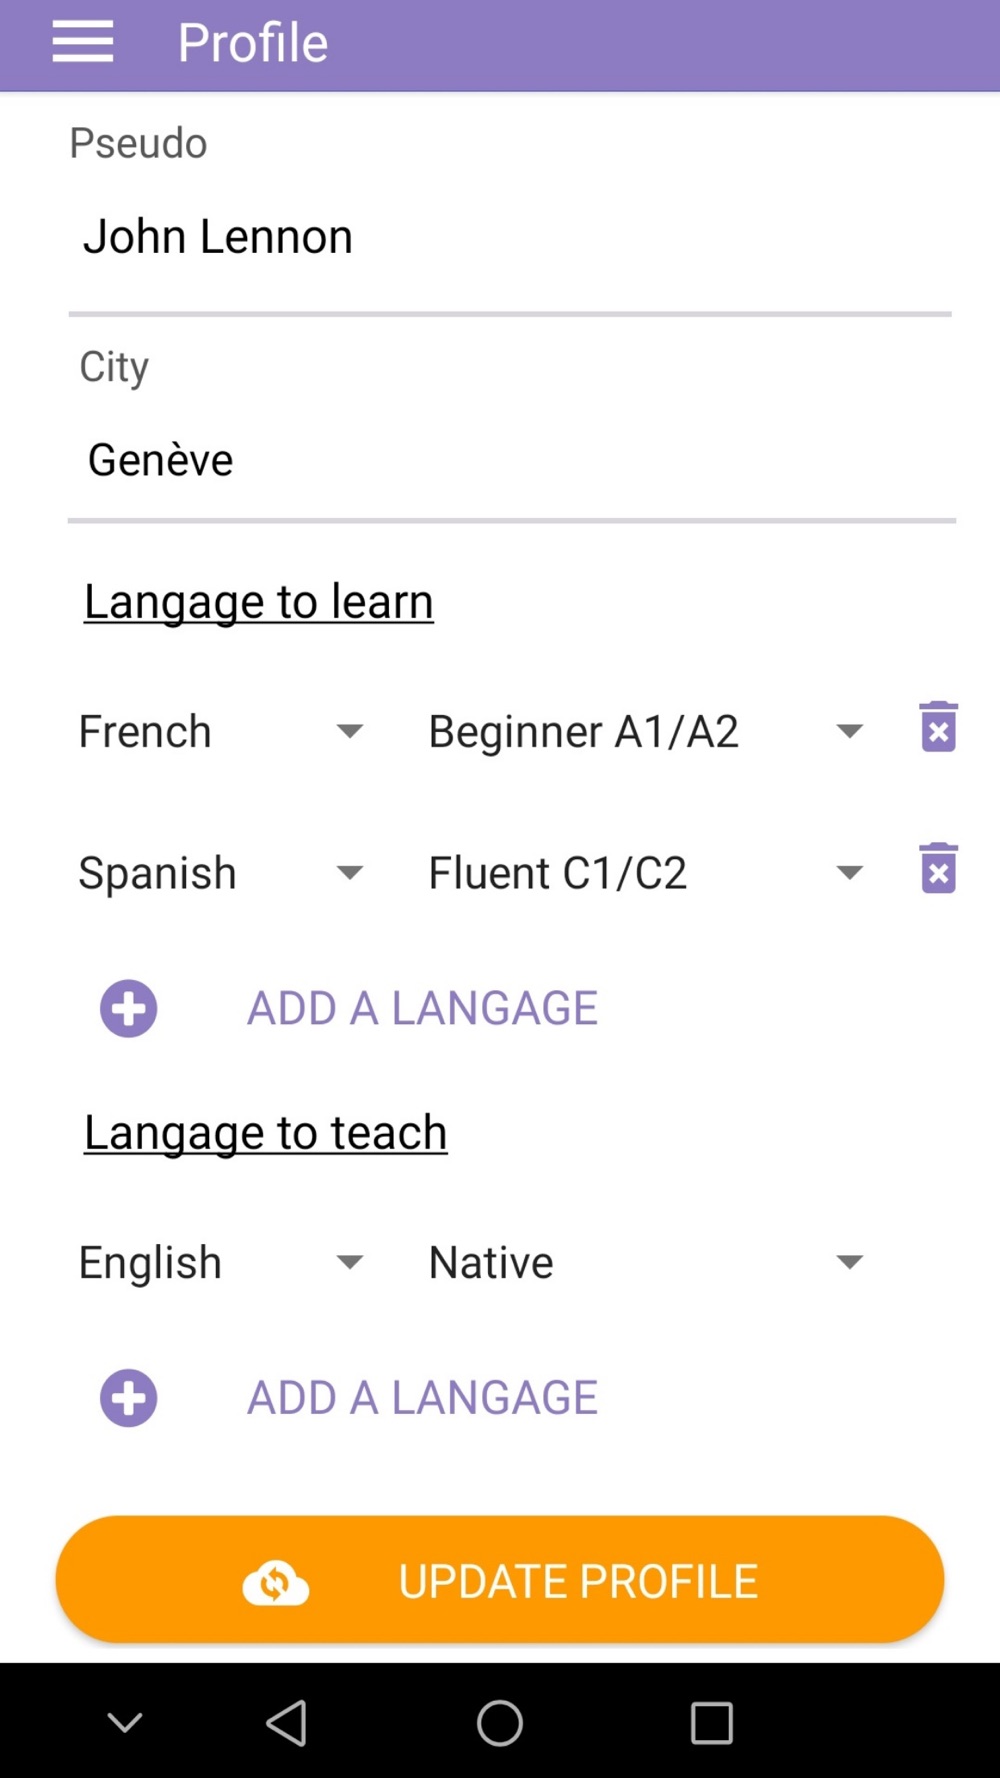Click Add a Langage text under learn section
The width and height of the screenshot is (1000, 1778).
[x=422, y=1008]
